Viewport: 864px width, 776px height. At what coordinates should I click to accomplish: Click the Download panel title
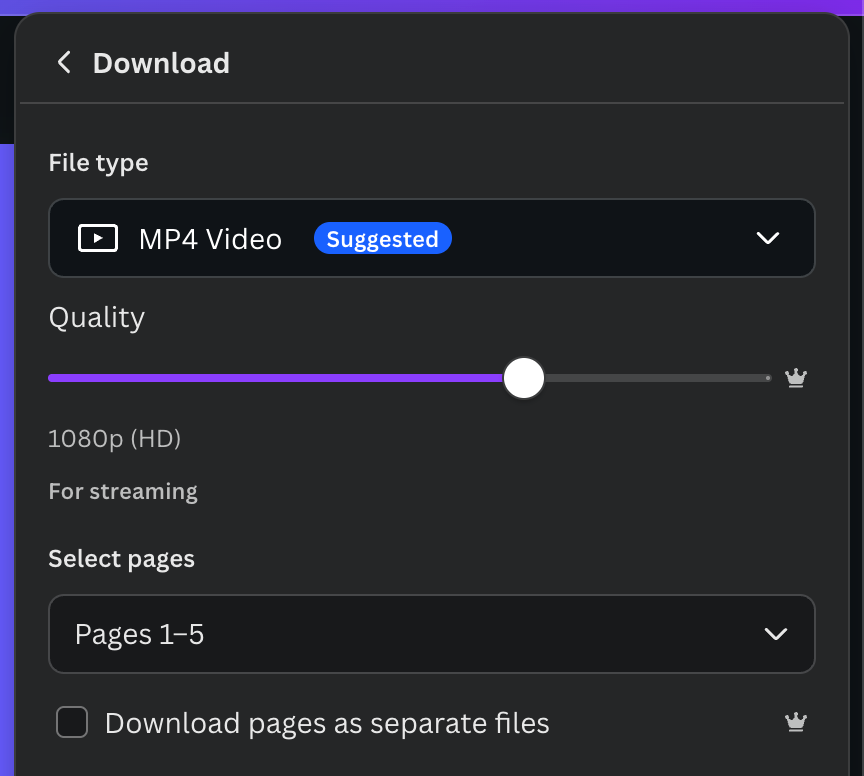point(161,63)
